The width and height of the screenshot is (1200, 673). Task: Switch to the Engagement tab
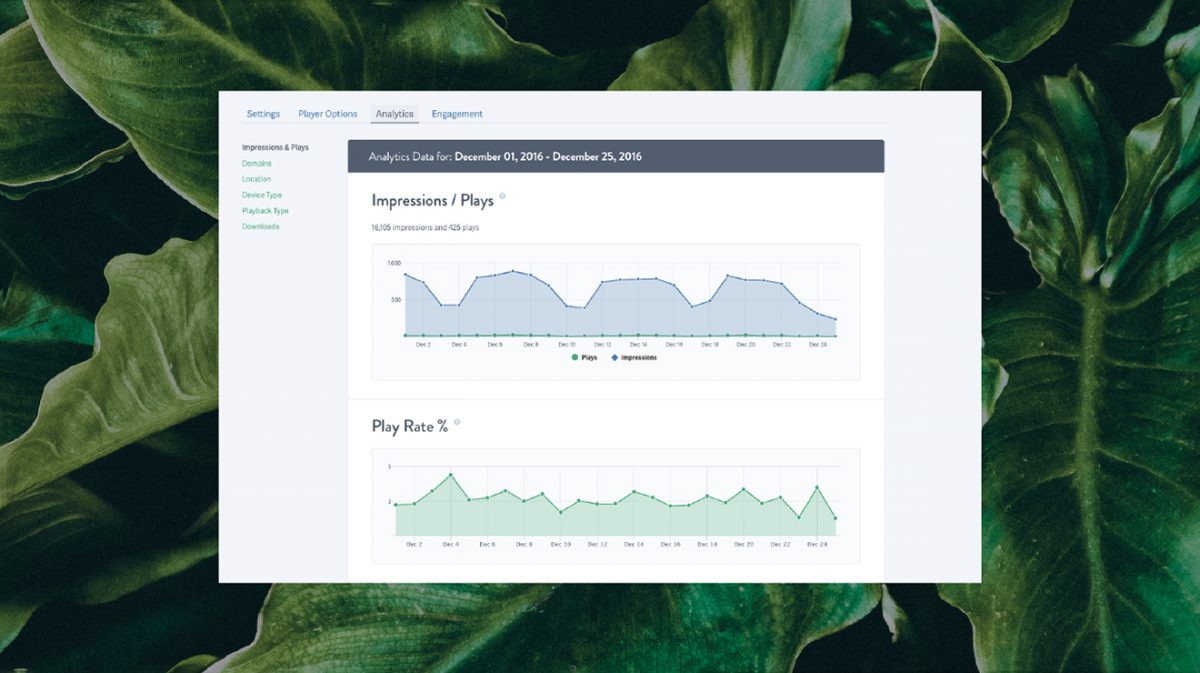[x=457, y=113]
